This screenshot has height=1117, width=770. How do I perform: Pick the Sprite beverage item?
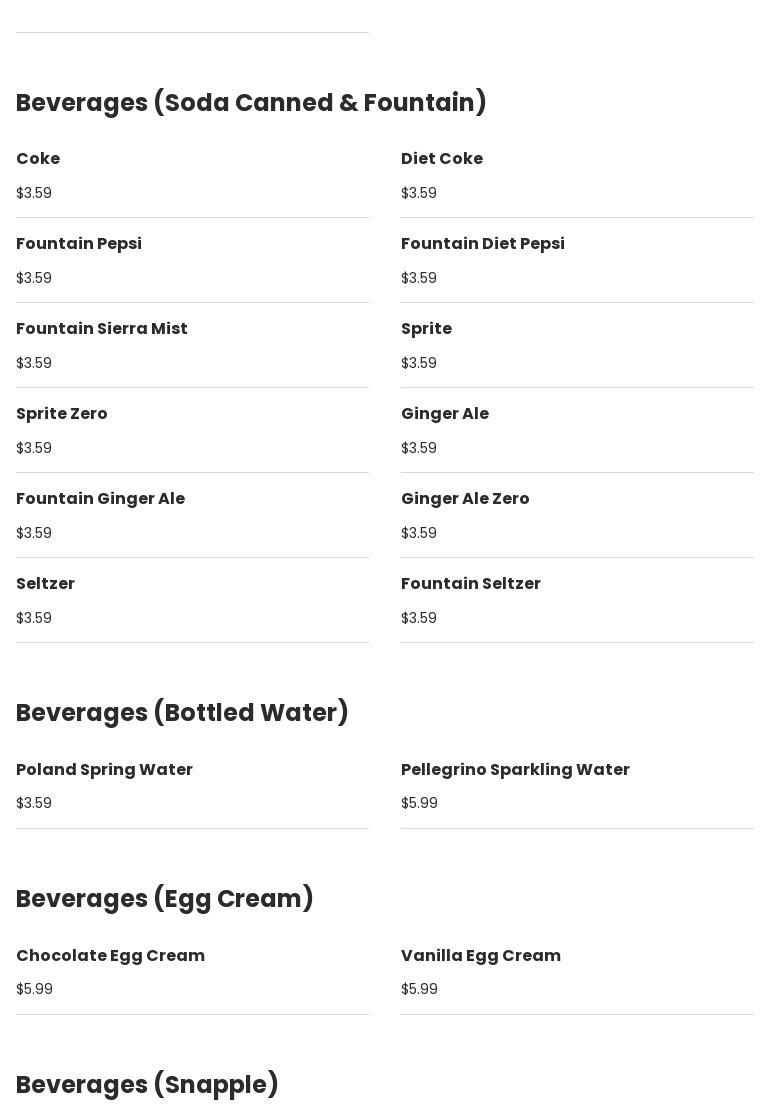tap(426, 329)
